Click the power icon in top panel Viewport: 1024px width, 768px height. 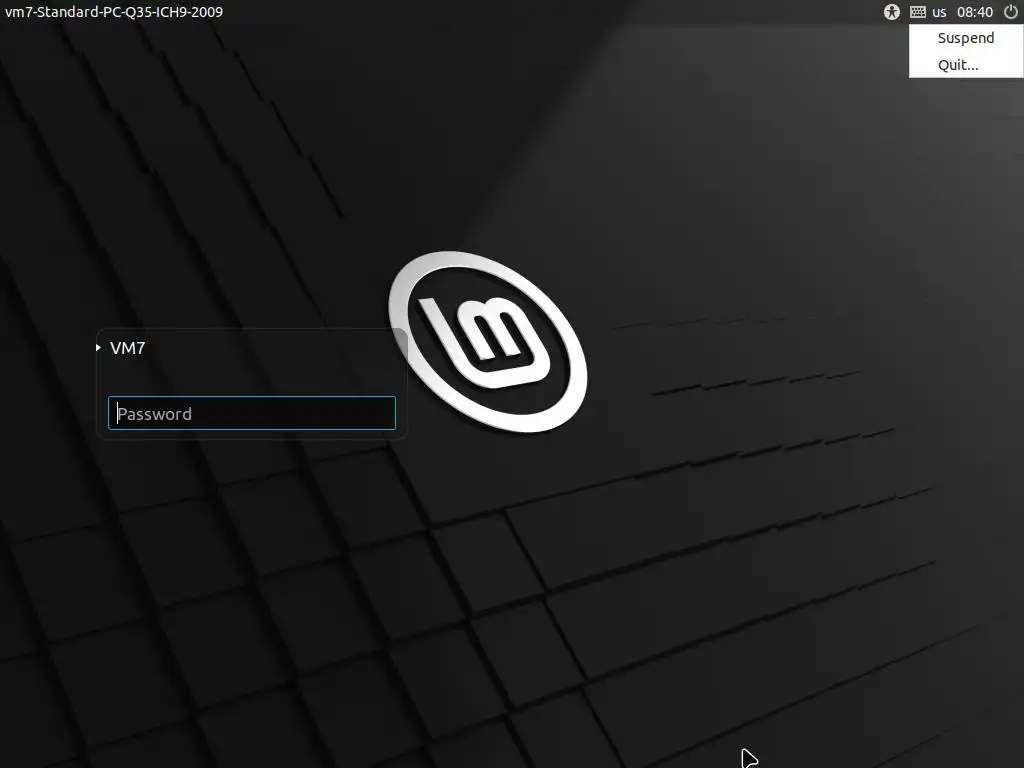pos(1010,12)
